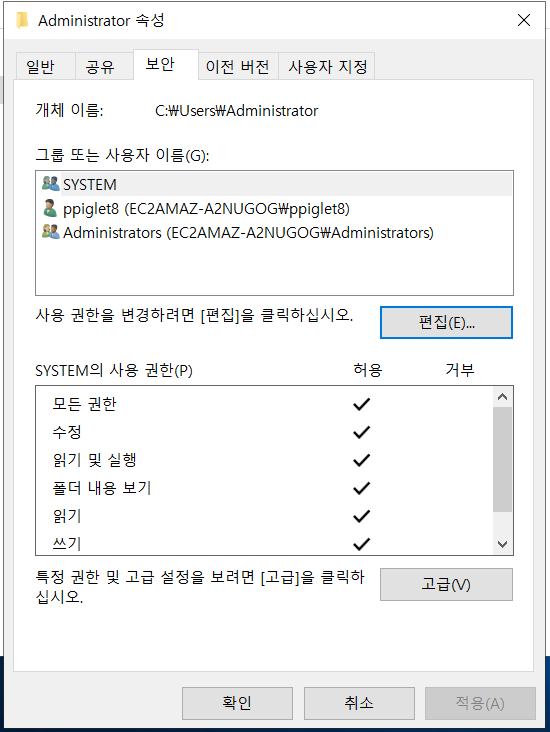Image resolution: width=550 pixels, height=732 pixels.
Task: Click the permissions list scrollbar thumb
Action: (502, 459)
